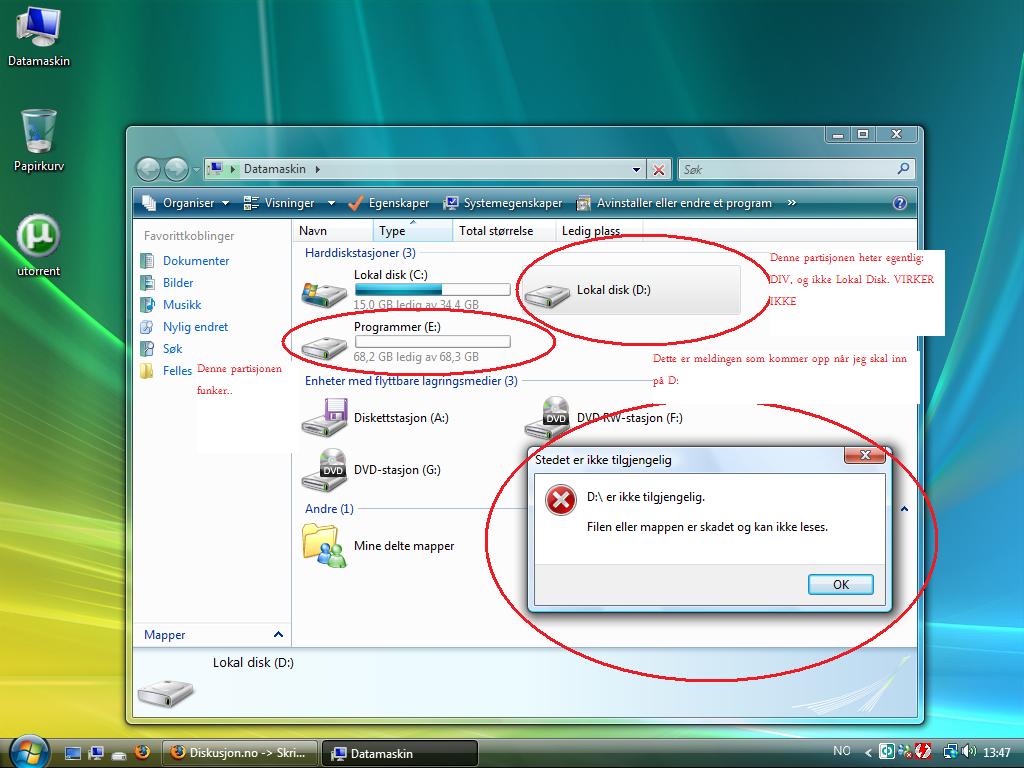The width and height of the screenshot is (1024, 768).
Task: Click the Systemegenskaper toolbar button
Action: coord(503,203)
